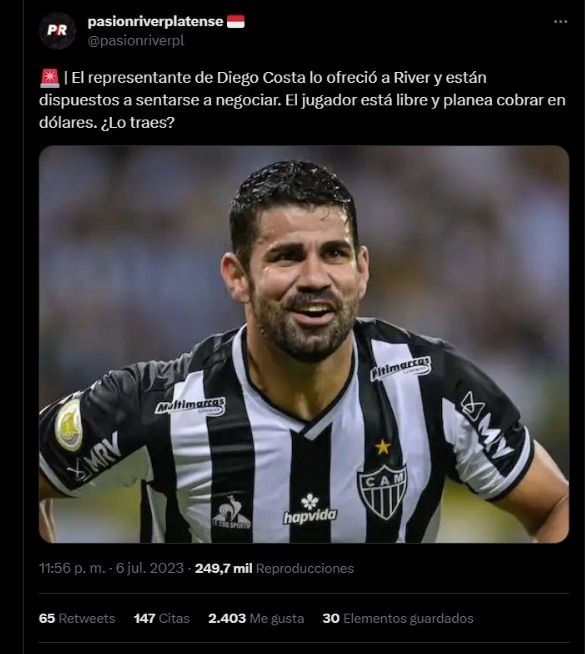The image size is (585, 654).
Task: Click the CAM crest on the jersey
Action: (x=382, y=490)
